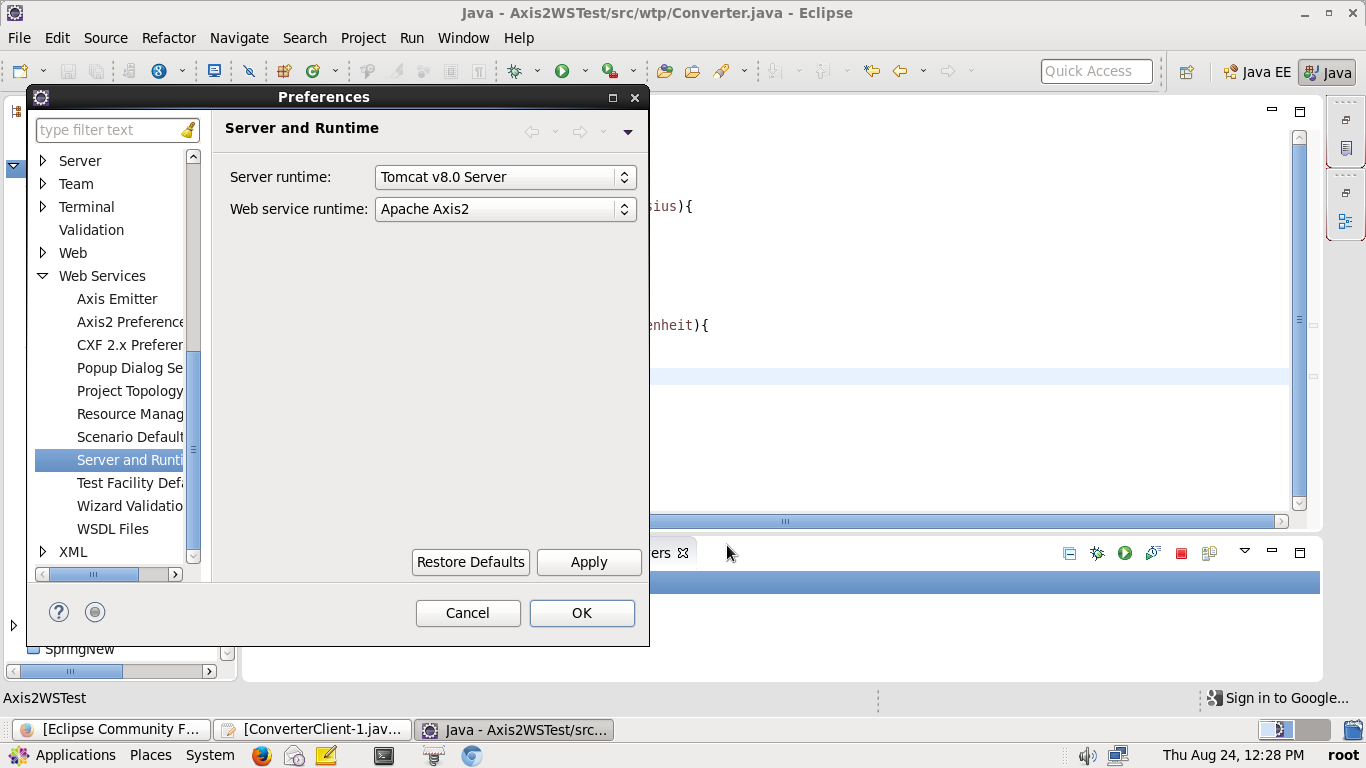Click the Debug bug icon in toolbar
Viewport: 1366px width, 768px height.
pos(515,71)
